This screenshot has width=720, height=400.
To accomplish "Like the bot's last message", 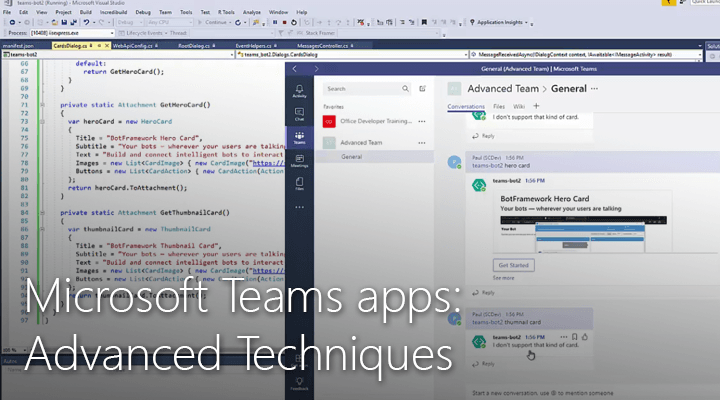I will [585, 337].
